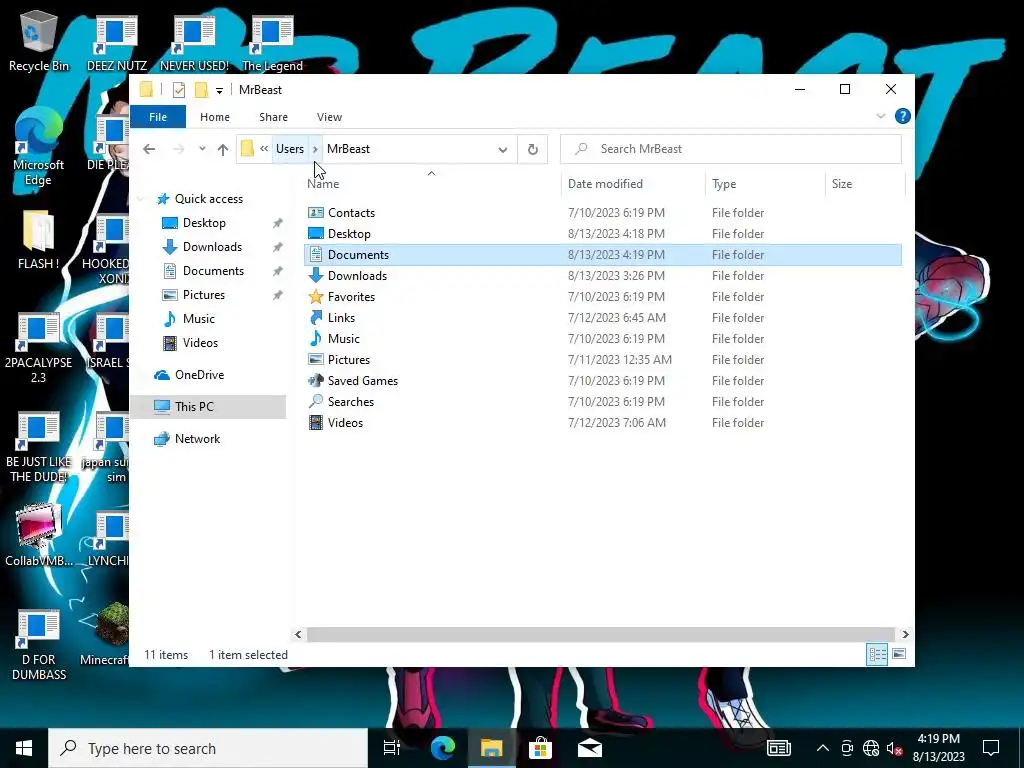Select the Desktop folder icon in file list
Image resolution: width=1024 pixels, height=768 pixels.
(x=316, y=234)
